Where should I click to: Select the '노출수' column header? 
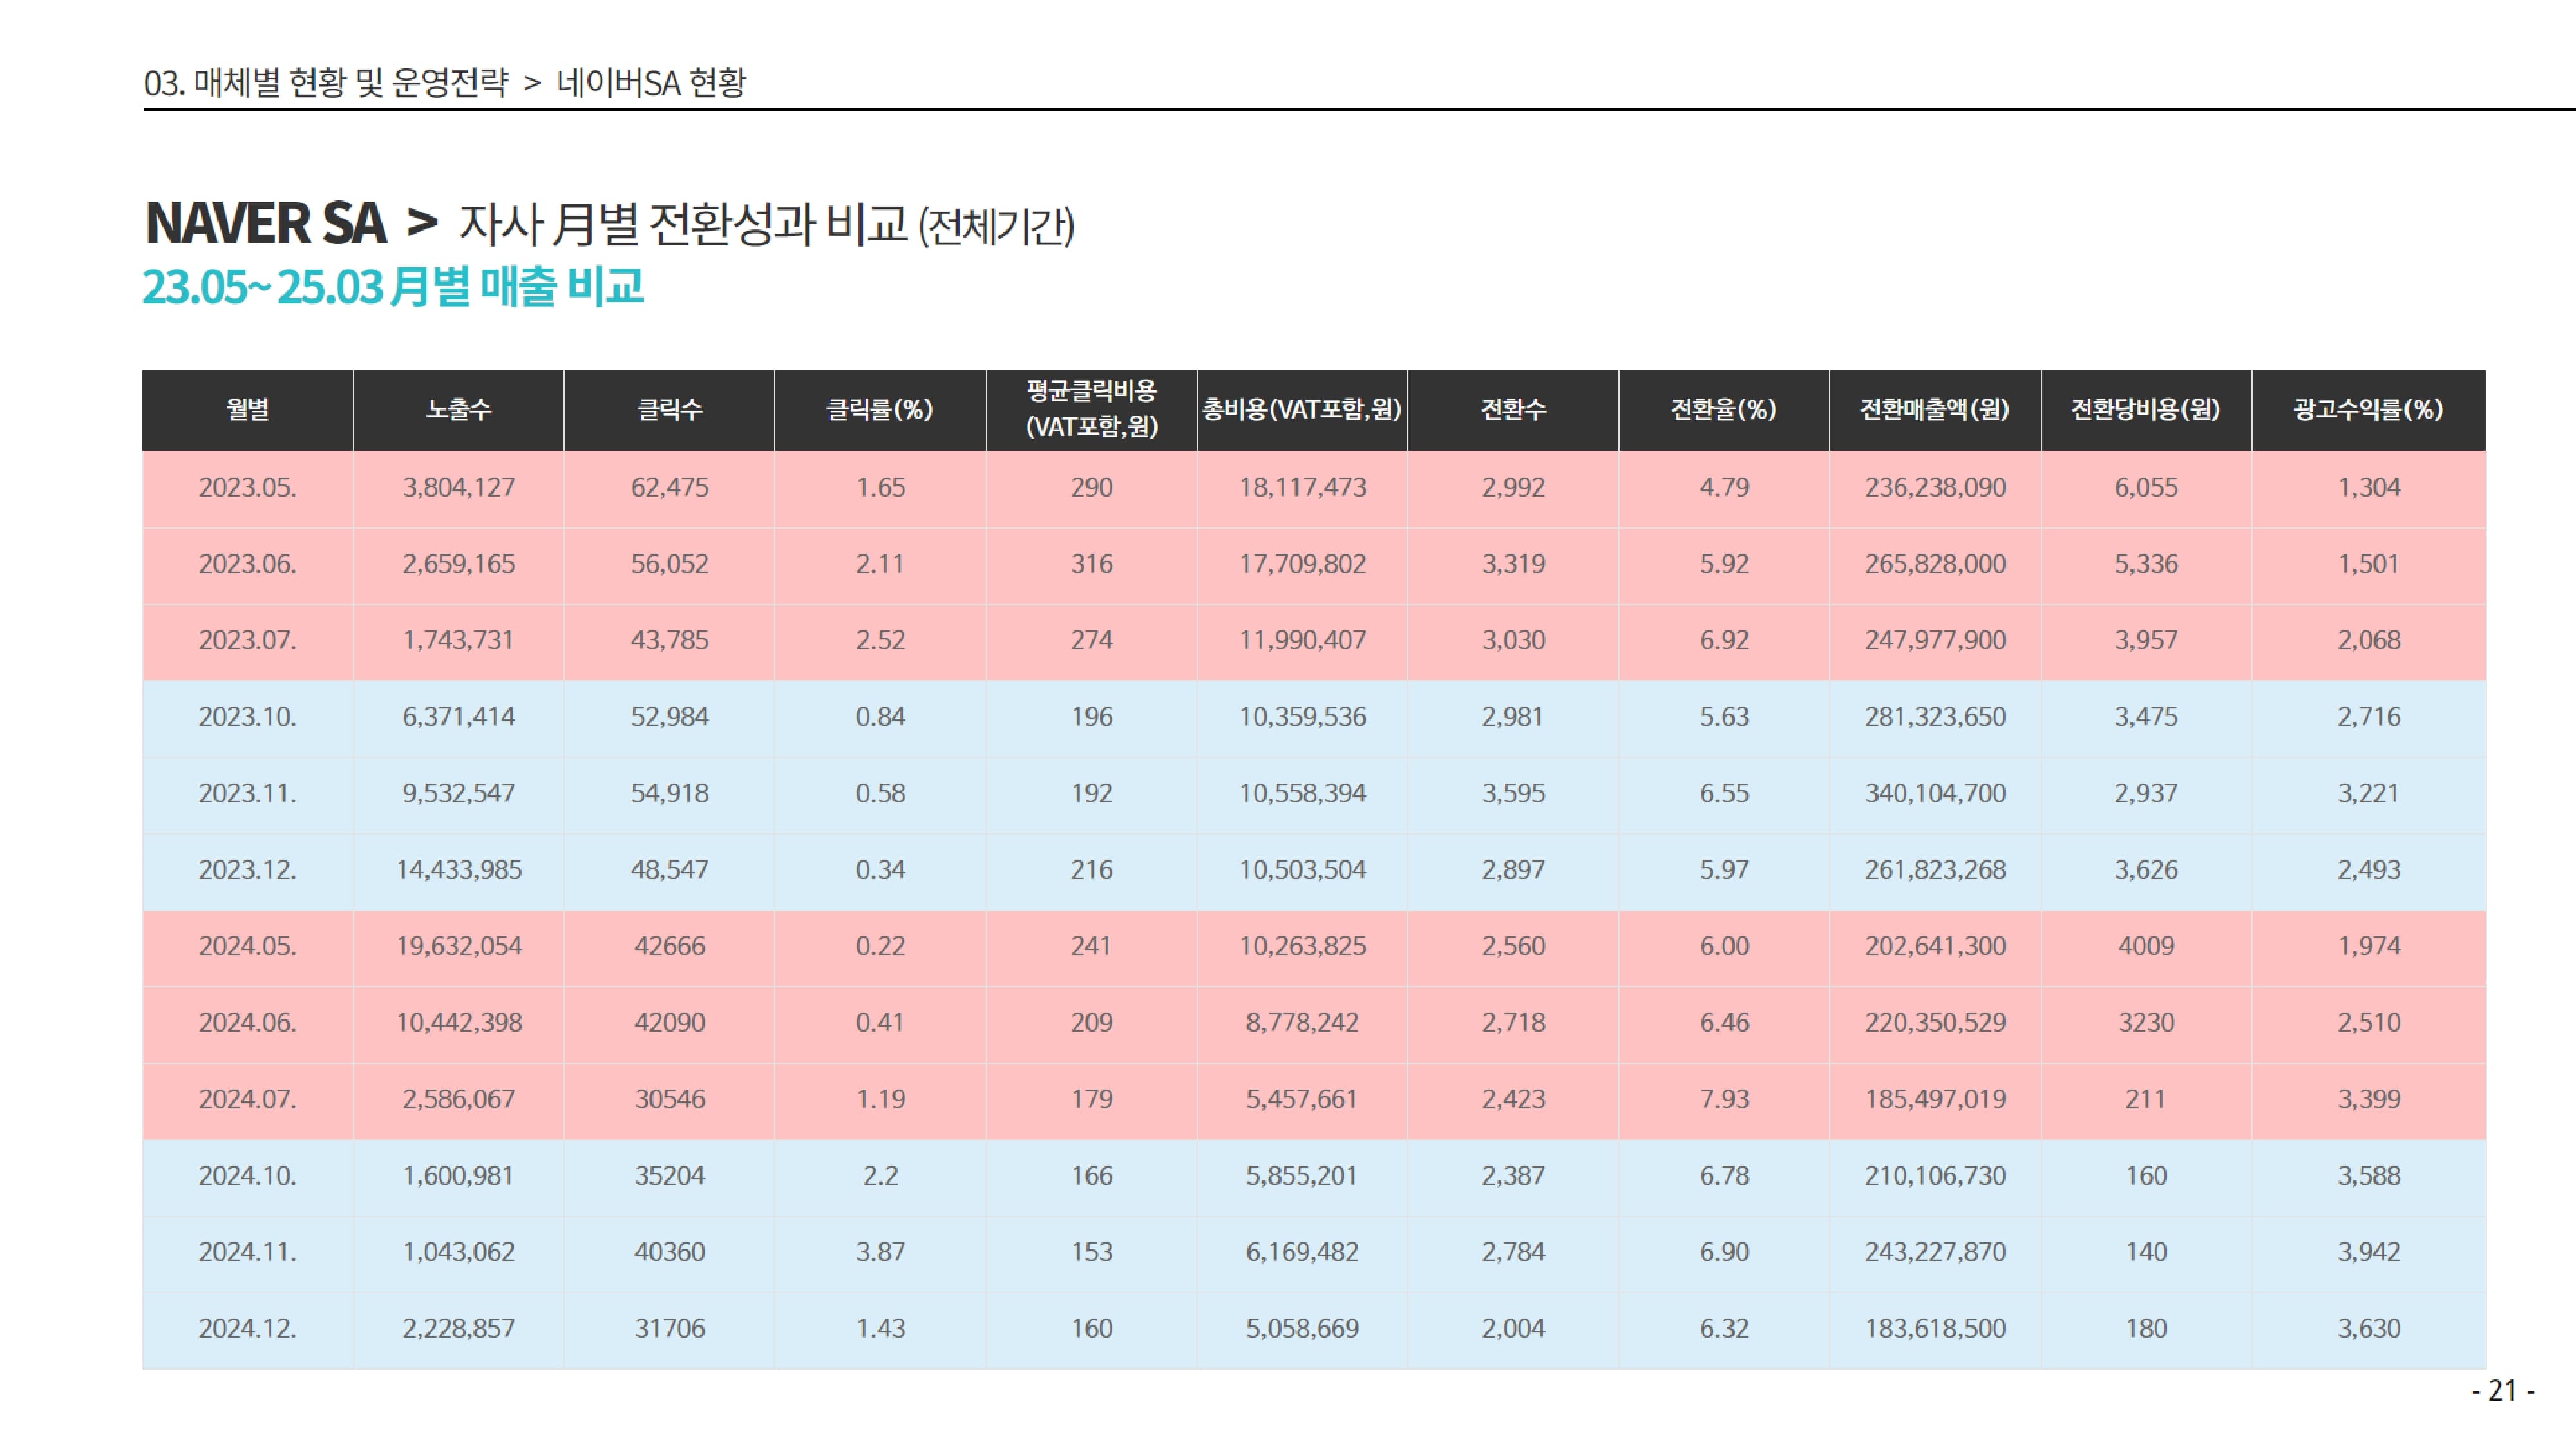[459, 410]
